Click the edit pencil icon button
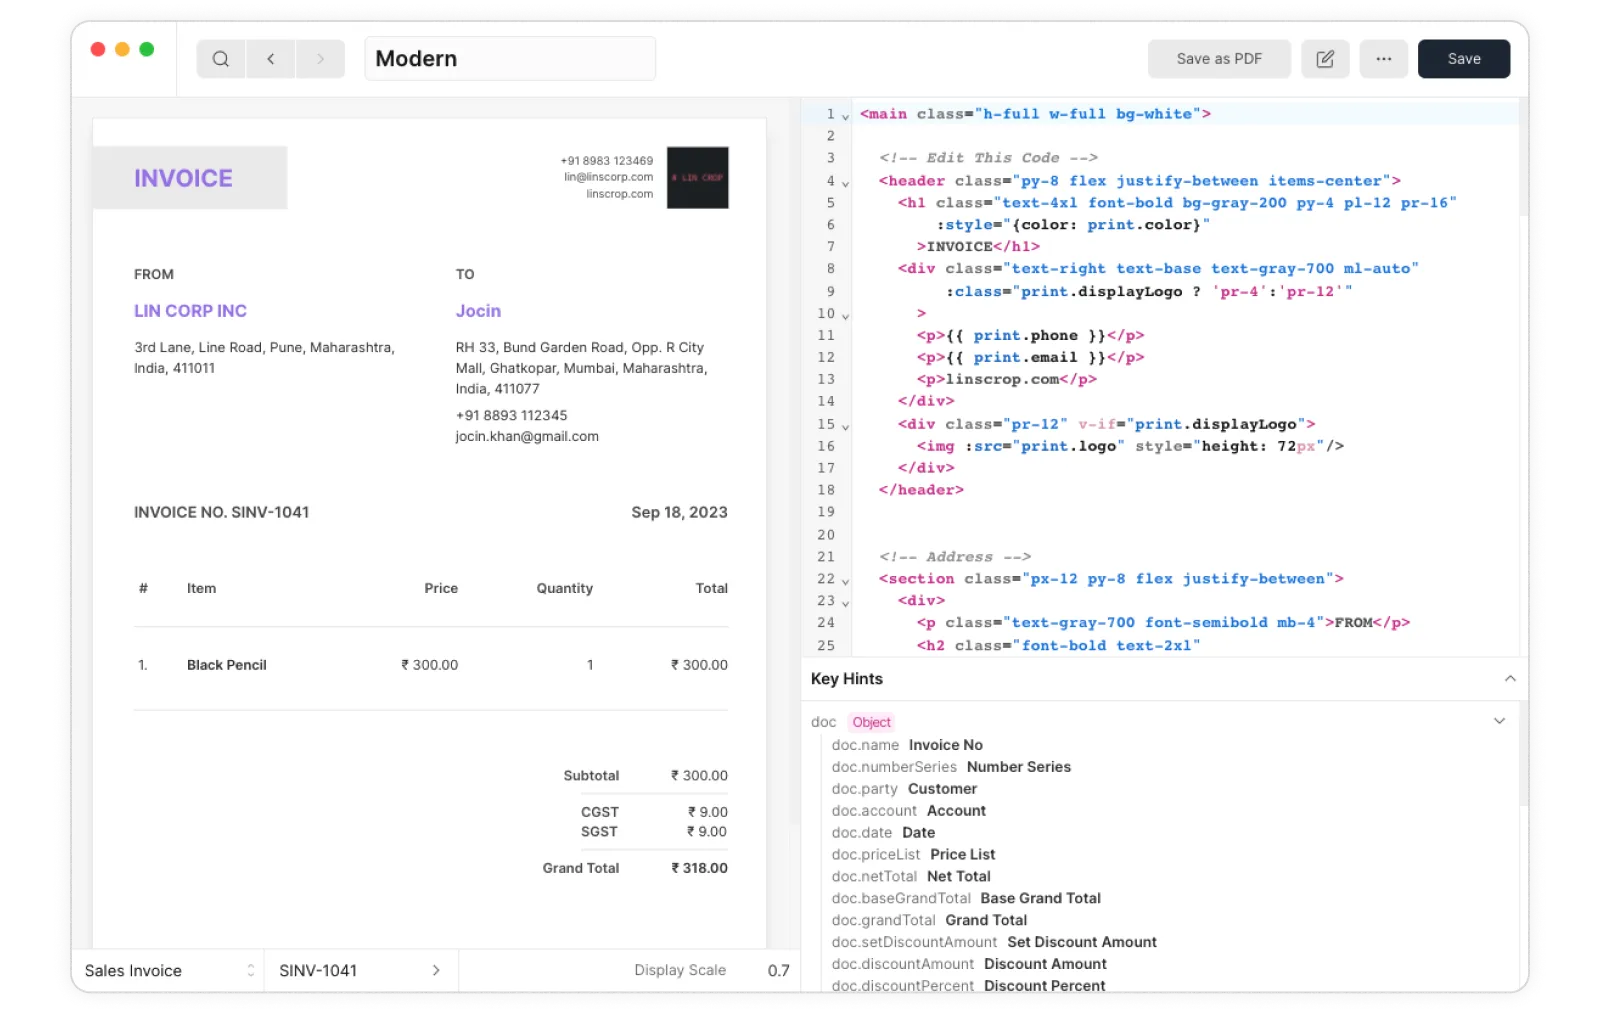The image size is (1600, 1014). (1325, 59)
